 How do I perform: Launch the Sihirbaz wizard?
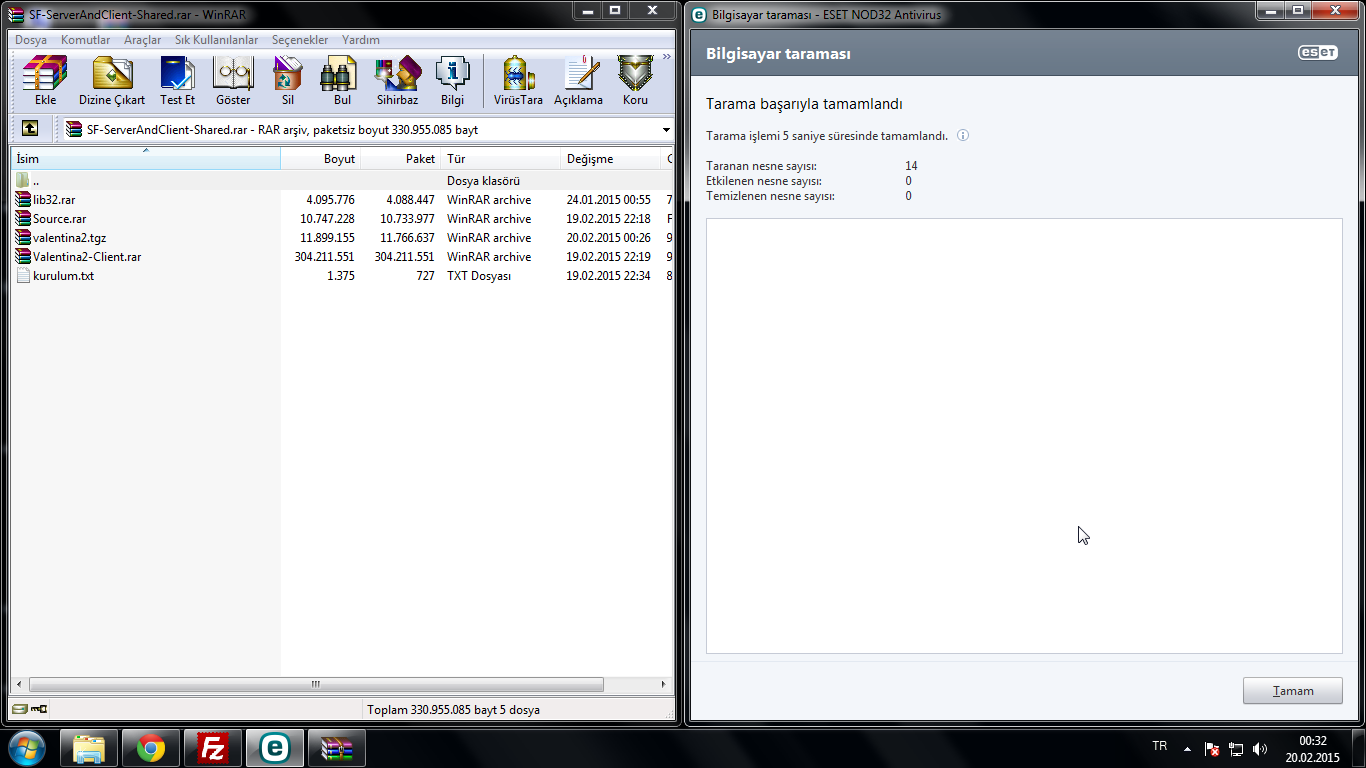click(x=397, y=81)
